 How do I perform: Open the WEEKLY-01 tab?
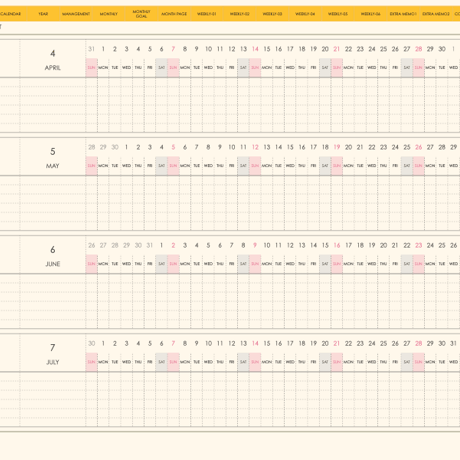coord(207,14)
